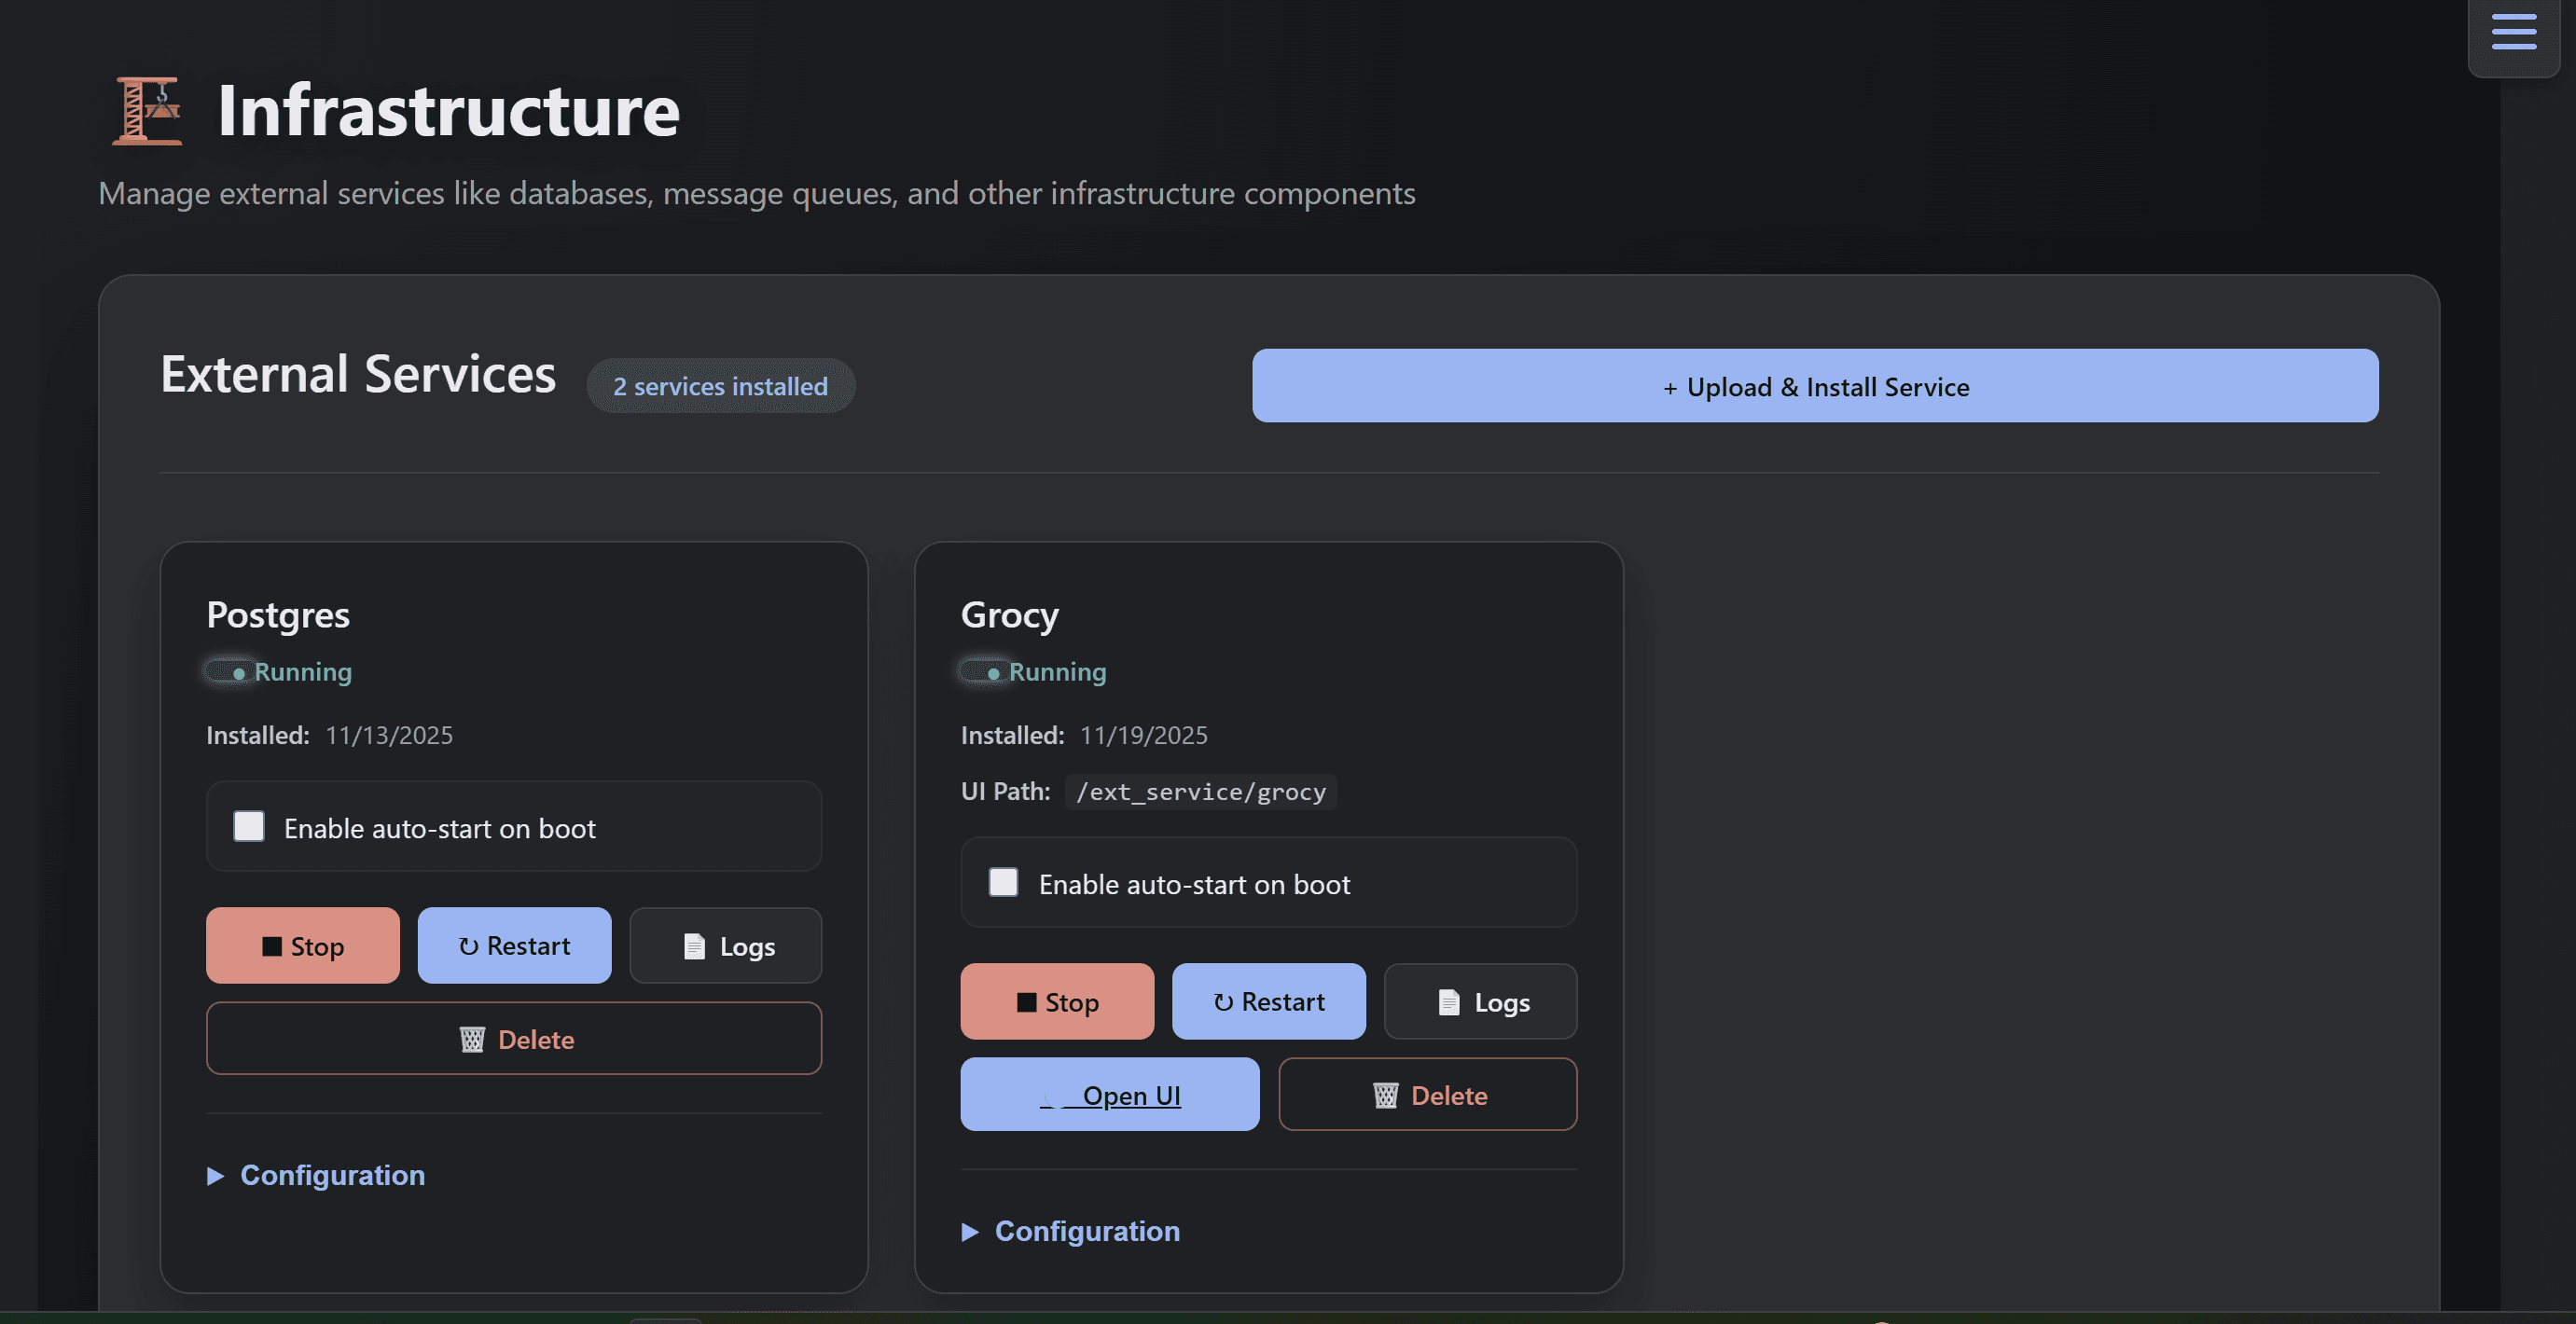Expand the Configuration section under Postgres
The width and height of the screenshot is (2576, 1324).
tap(316, 1175)
